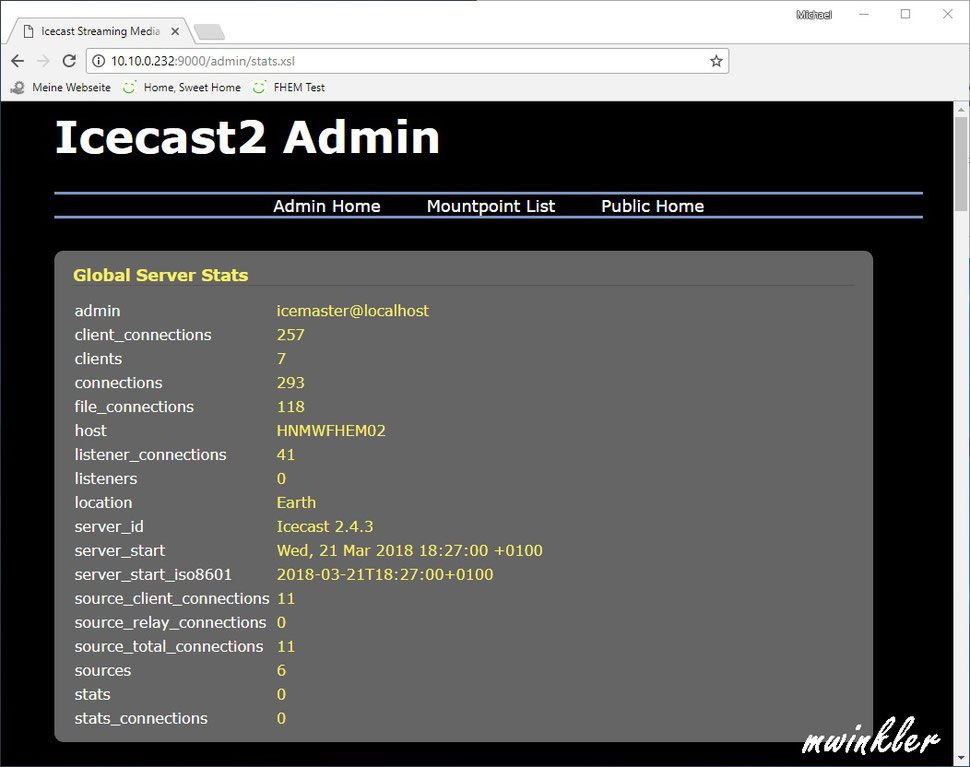Viewport: 970px width, 767px height.
Task: Click server_id value Icecast 2.4.3
Action: 325,526
